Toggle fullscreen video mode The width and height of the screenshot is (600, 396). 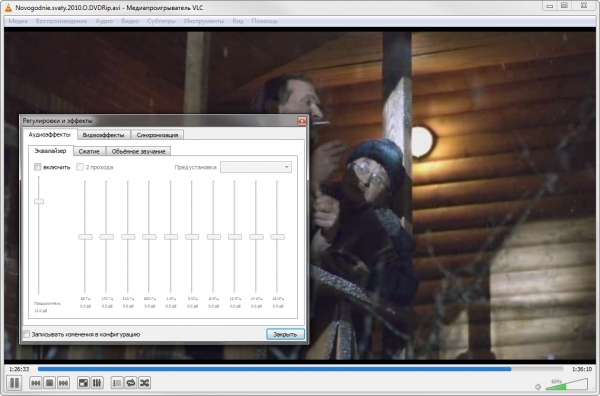tap(83, 383)
